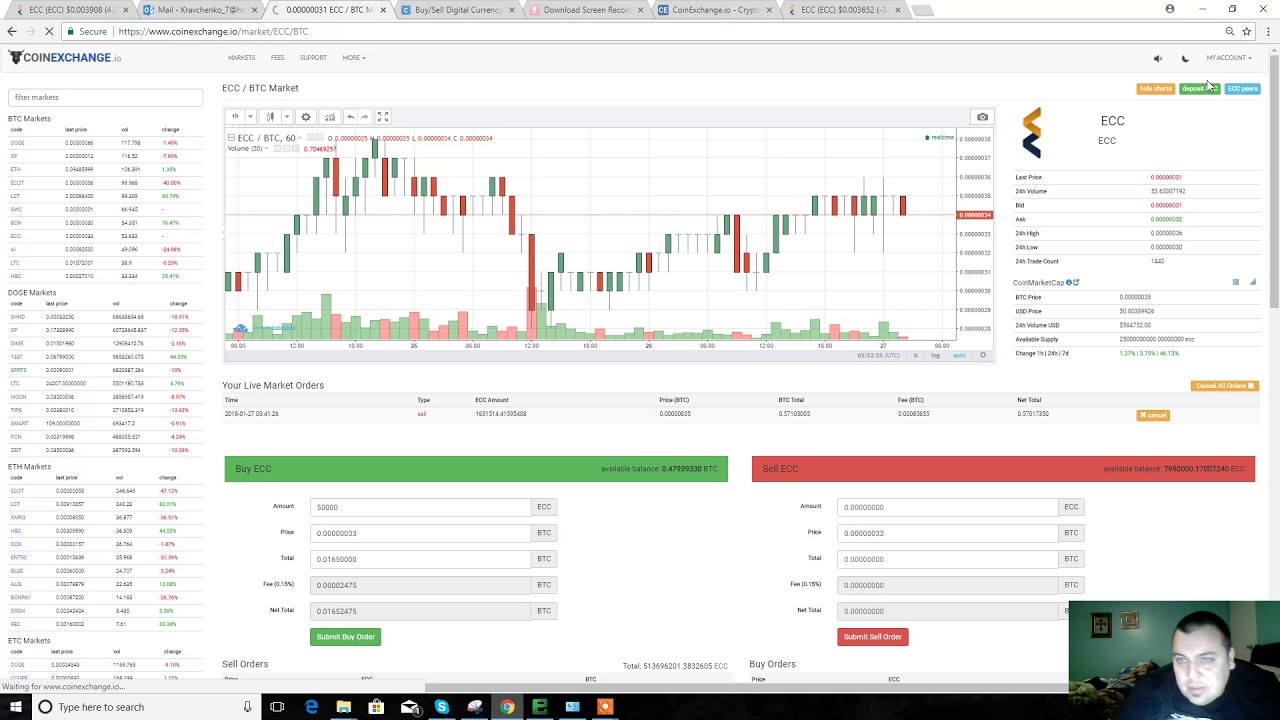Open the chart interval dropdown arrow
This screenshot has height=720, width=1280.
[x=250, y=117]
